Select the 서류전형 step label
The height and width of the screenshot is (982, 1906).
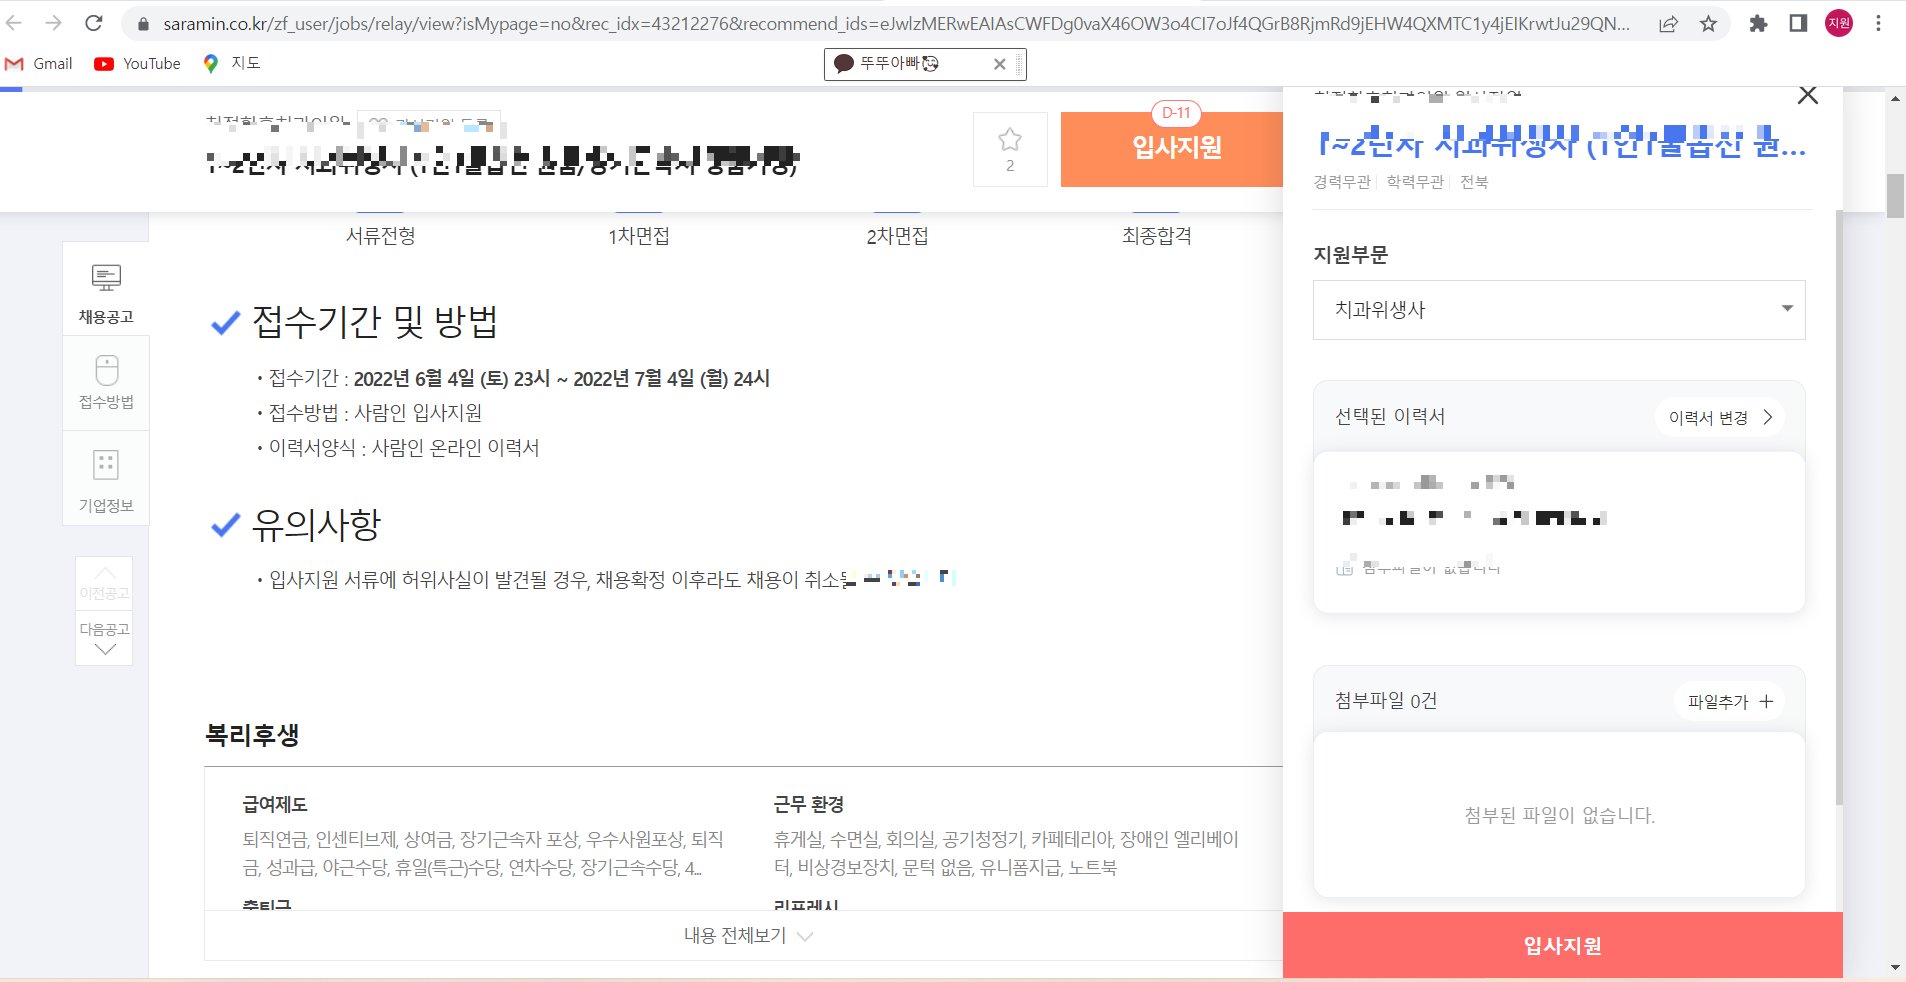pos(381,236)
